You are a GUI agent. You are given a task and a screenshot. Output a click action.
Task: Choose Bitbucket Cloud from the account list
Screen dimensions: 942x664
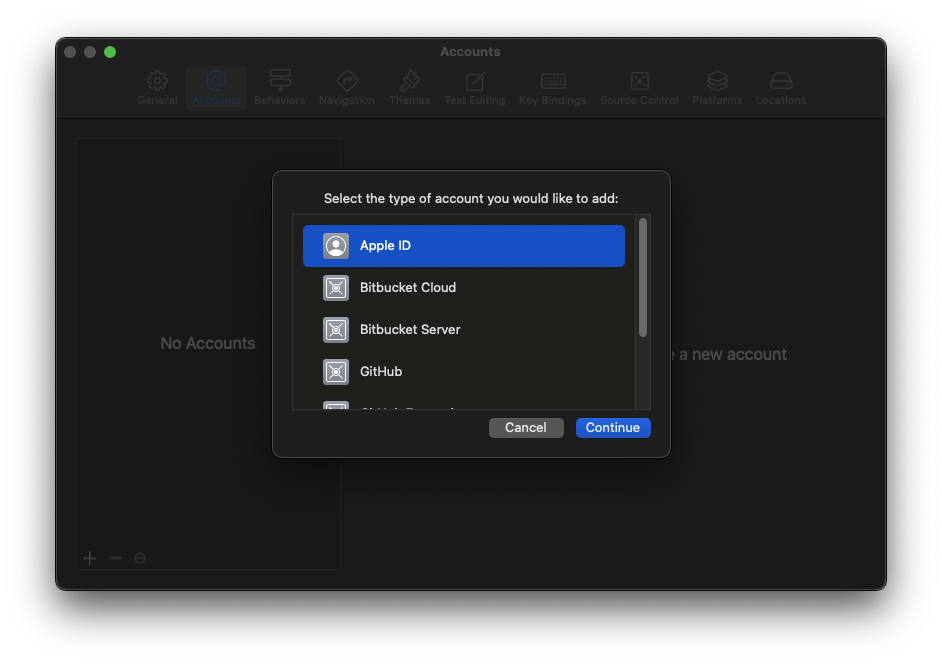[464, 288]
